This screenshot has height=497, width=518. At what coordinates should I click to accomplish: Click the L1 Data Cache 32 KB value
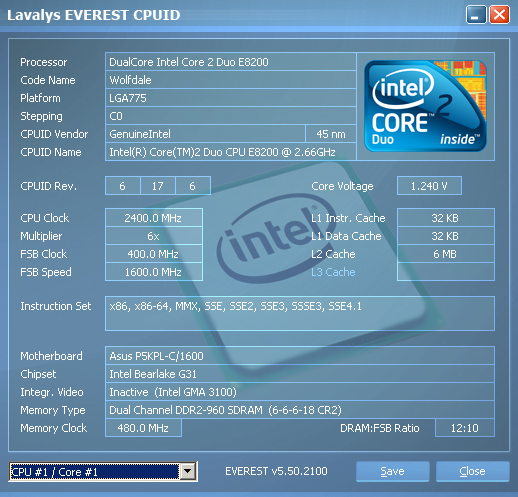pyautogui.click(x=446, y=236)
